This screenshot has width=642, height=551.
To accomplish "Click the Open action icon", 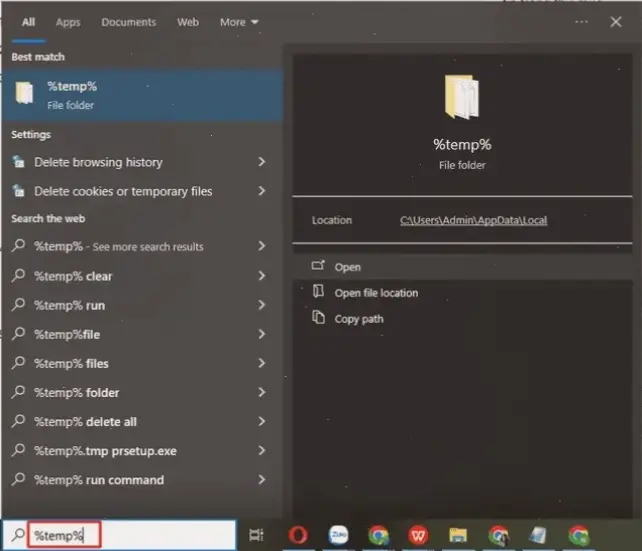I will click(318, 266).
